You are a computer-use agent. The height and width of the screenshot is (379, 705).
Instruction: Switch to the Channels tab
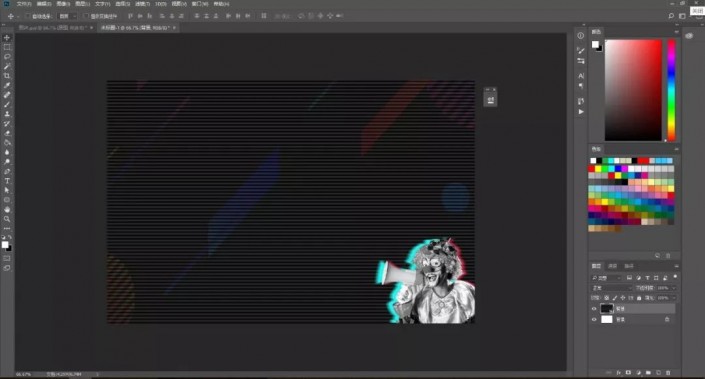pos(612,266)
